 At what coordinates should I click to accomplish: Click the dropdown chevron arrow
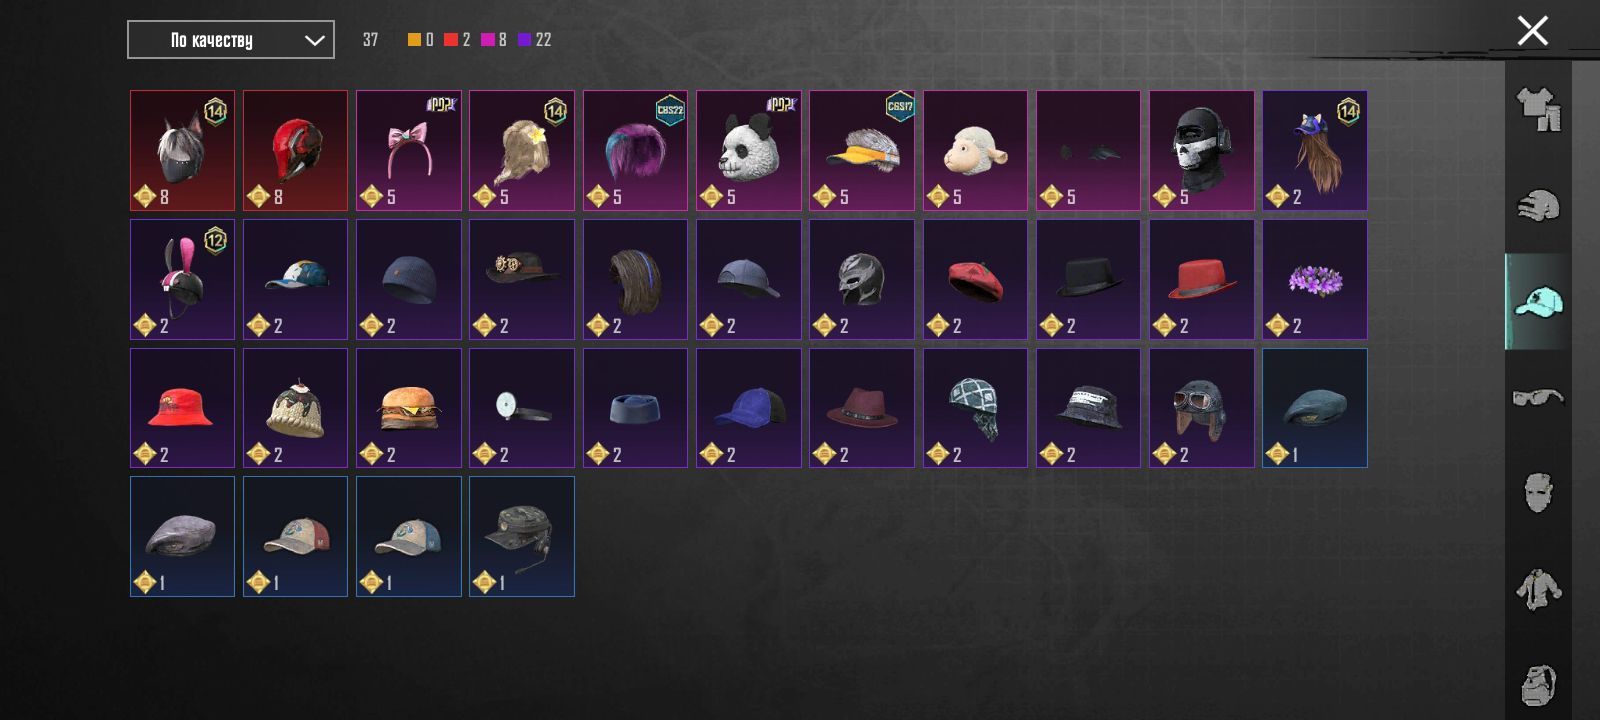(x=314, y=40)
